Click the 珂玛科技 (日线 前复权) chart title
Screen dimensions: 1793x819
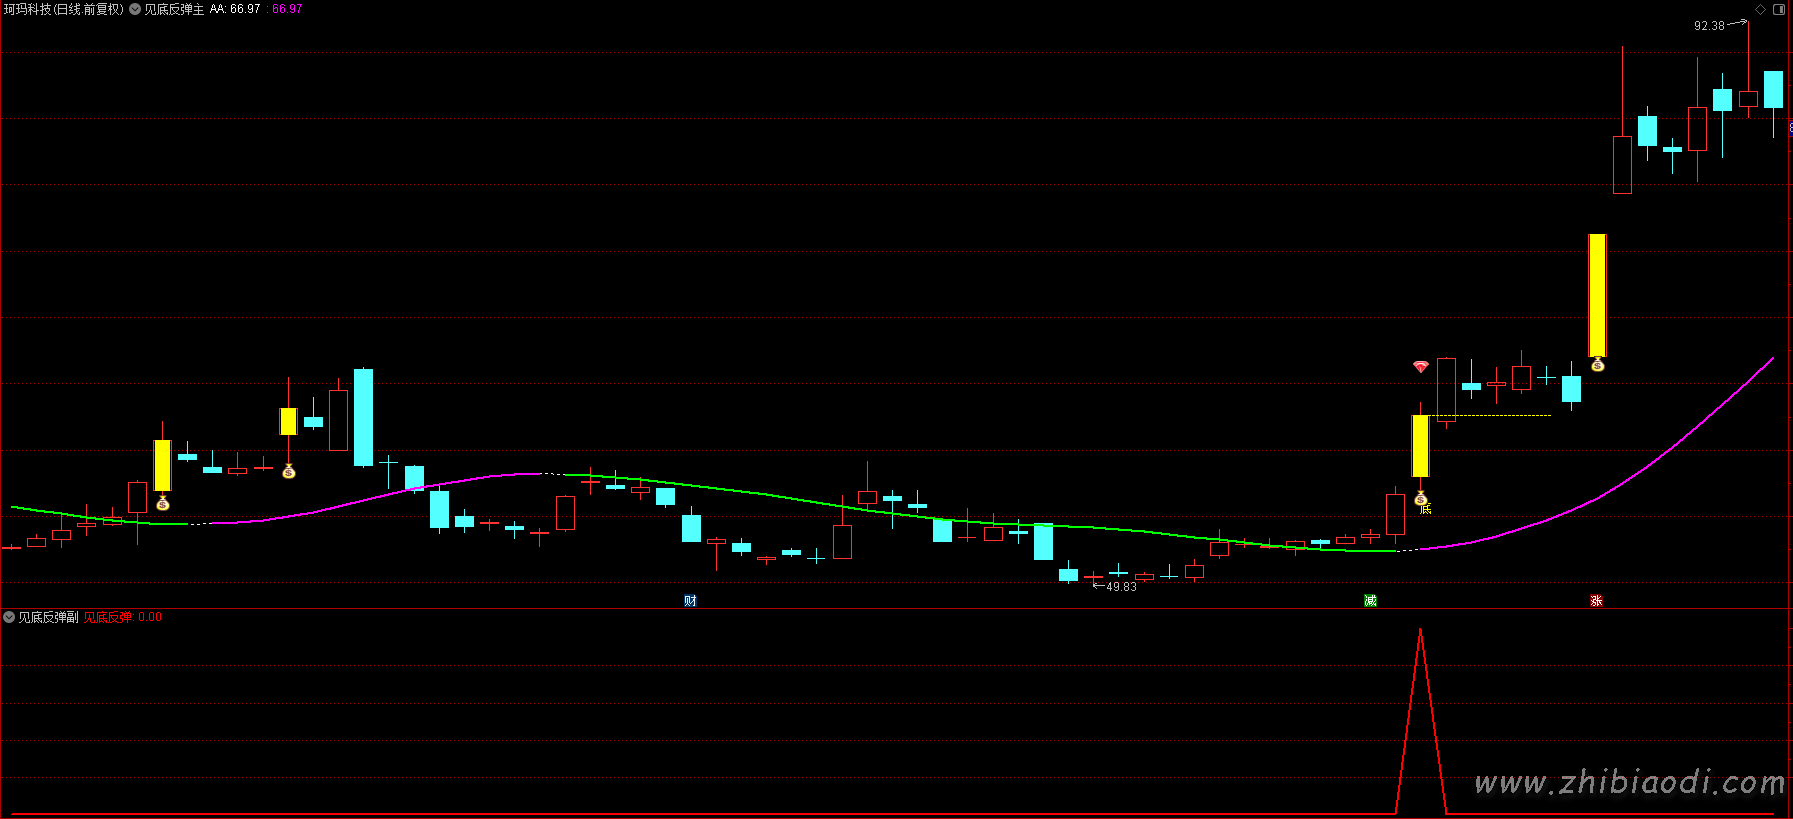point(63,9)
